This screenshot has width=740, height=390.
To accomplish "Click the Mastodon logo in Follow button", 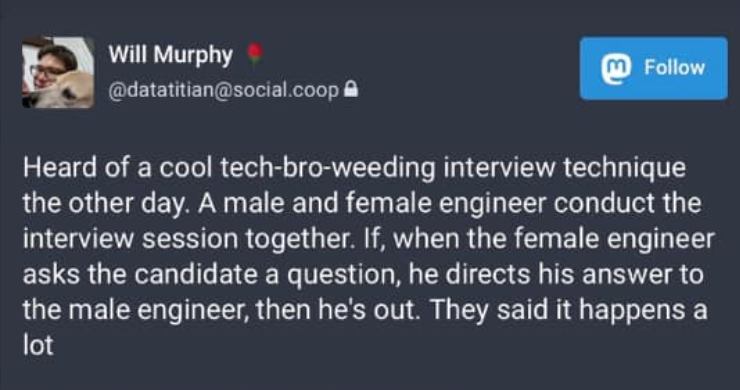I will (x=615, y=68).
